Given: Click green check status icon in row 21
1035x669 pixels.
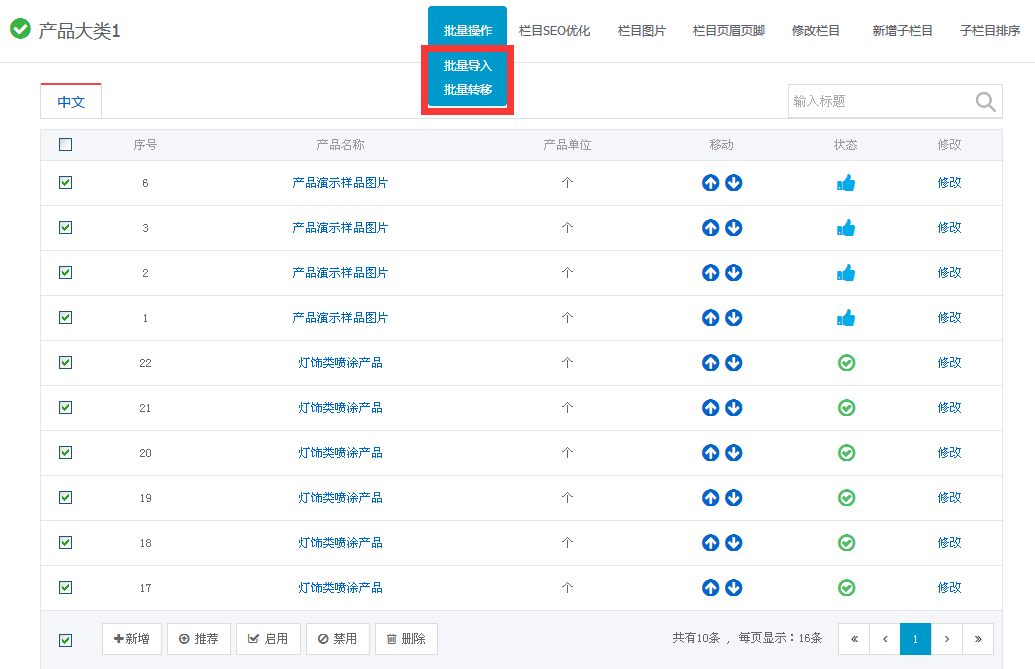Looking at the screenshot, I should tap(846, 408).
